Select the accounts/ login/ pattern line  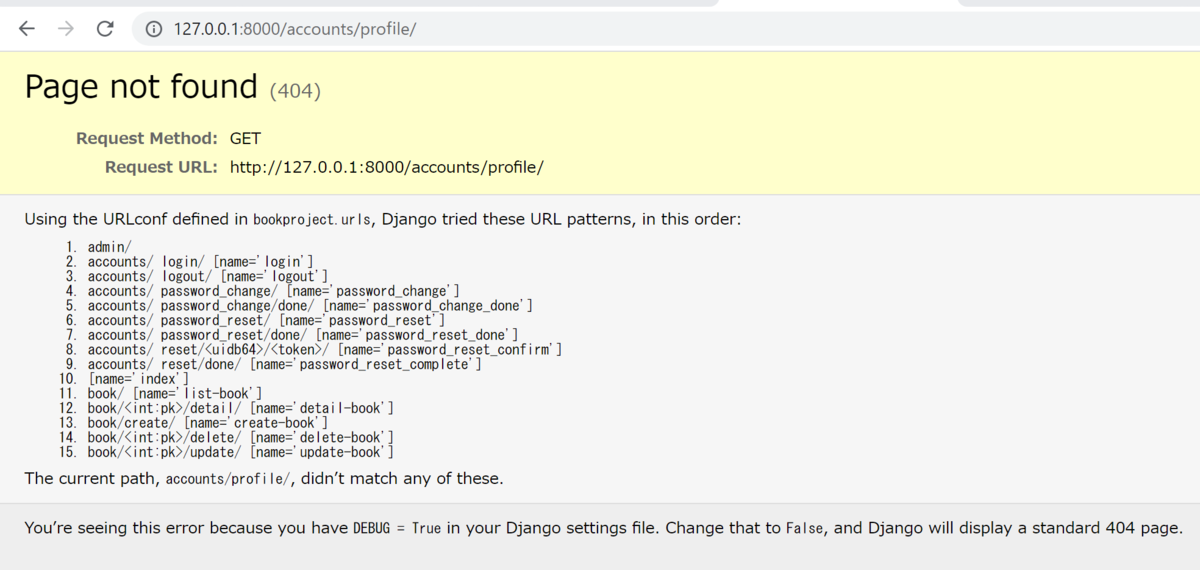point(201,262)
